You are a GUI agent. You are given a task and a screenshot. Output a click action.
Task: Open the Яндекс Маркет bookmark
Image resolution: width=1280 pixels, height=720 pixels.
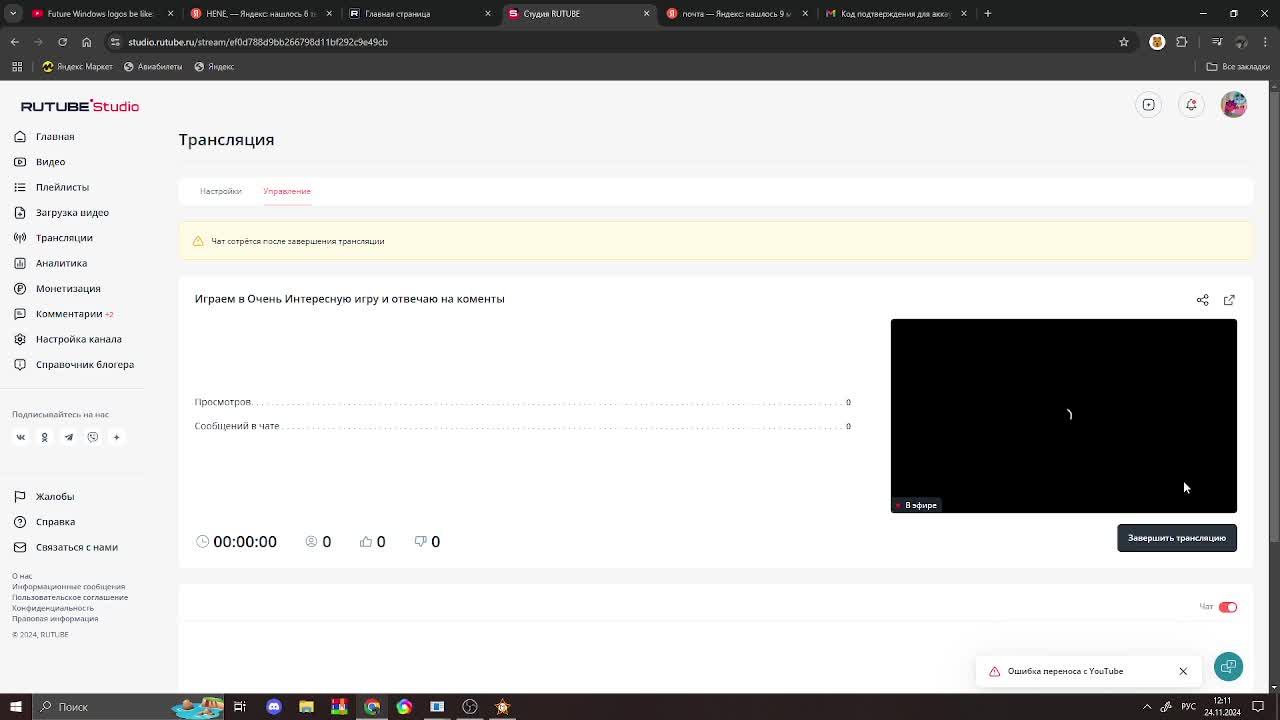77,67
